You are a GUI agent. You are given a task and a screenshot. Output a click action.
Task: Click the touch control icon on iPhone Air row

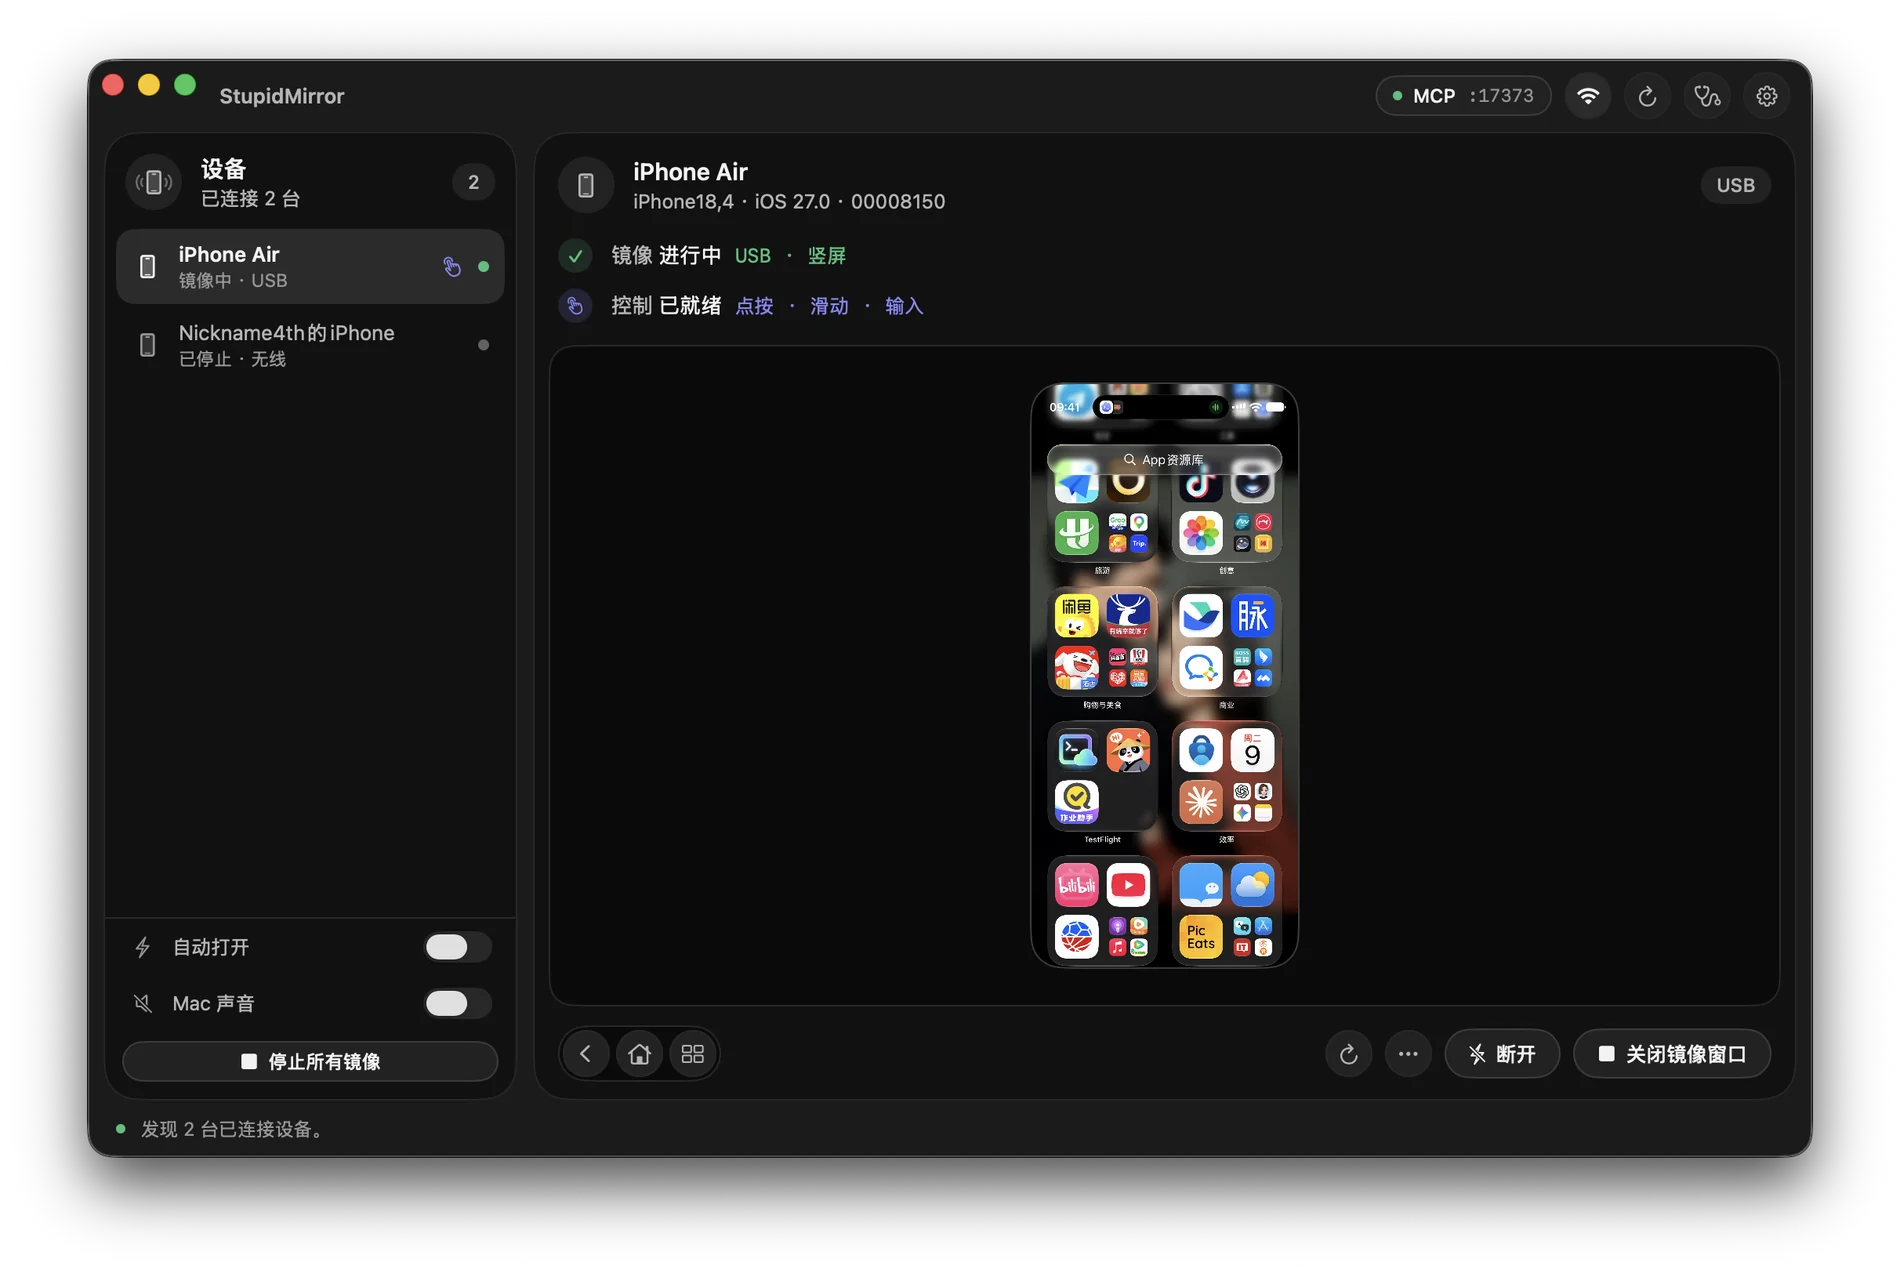(452, 266)
